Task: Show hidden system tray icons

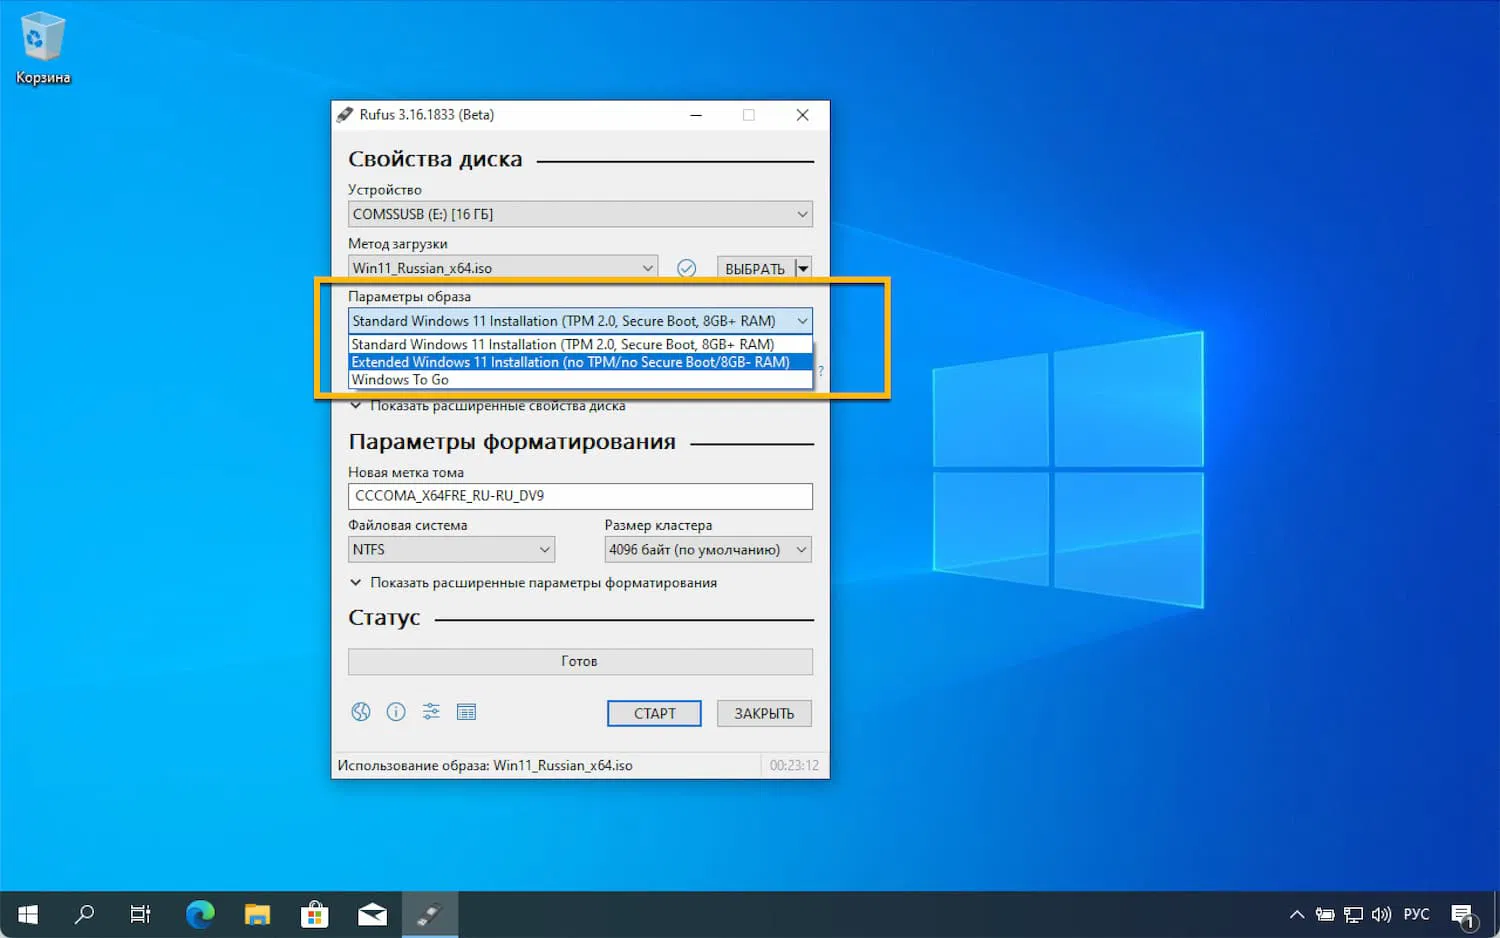Action: tap(1297, 914)
